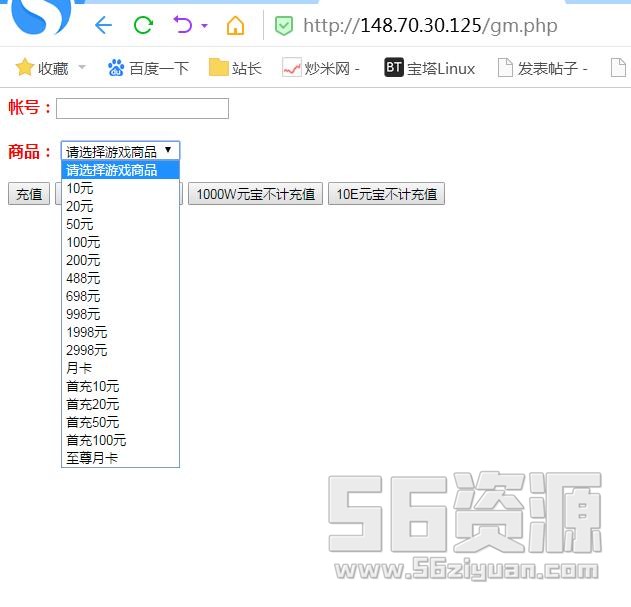Open the 站长 bookmarks folder
Image resolution: width=631 pixels, height=607 pixels.
(235, 68)
